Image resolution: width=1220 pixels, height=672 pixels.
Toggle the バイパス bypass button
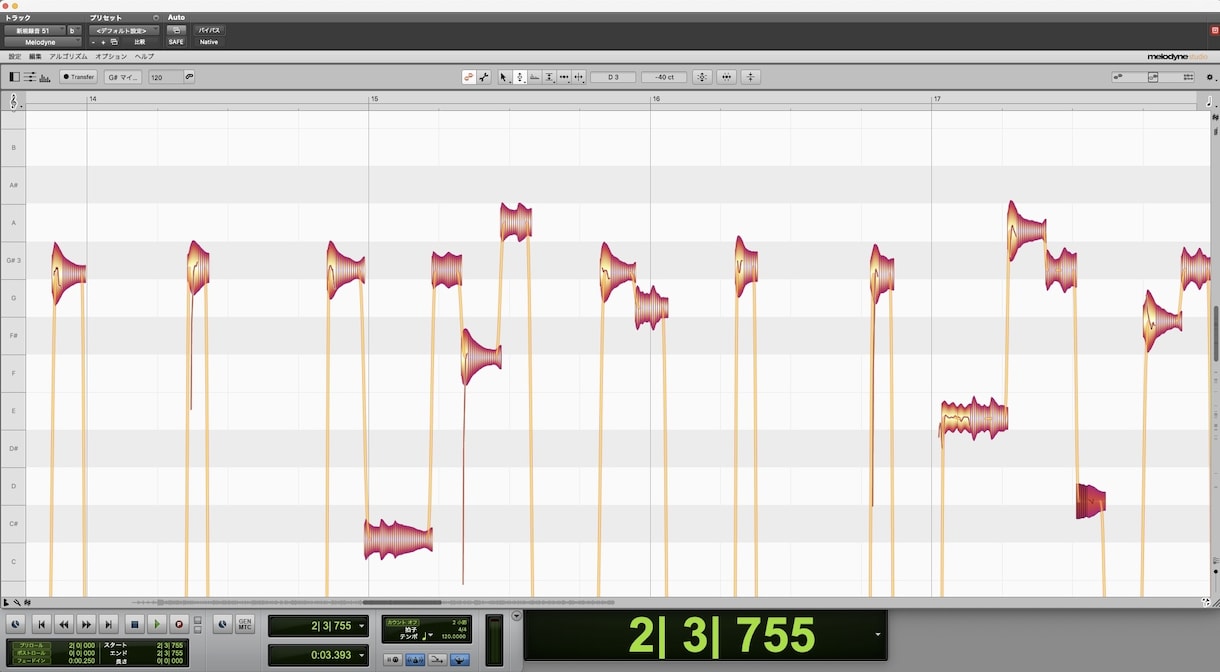[209, 30]
